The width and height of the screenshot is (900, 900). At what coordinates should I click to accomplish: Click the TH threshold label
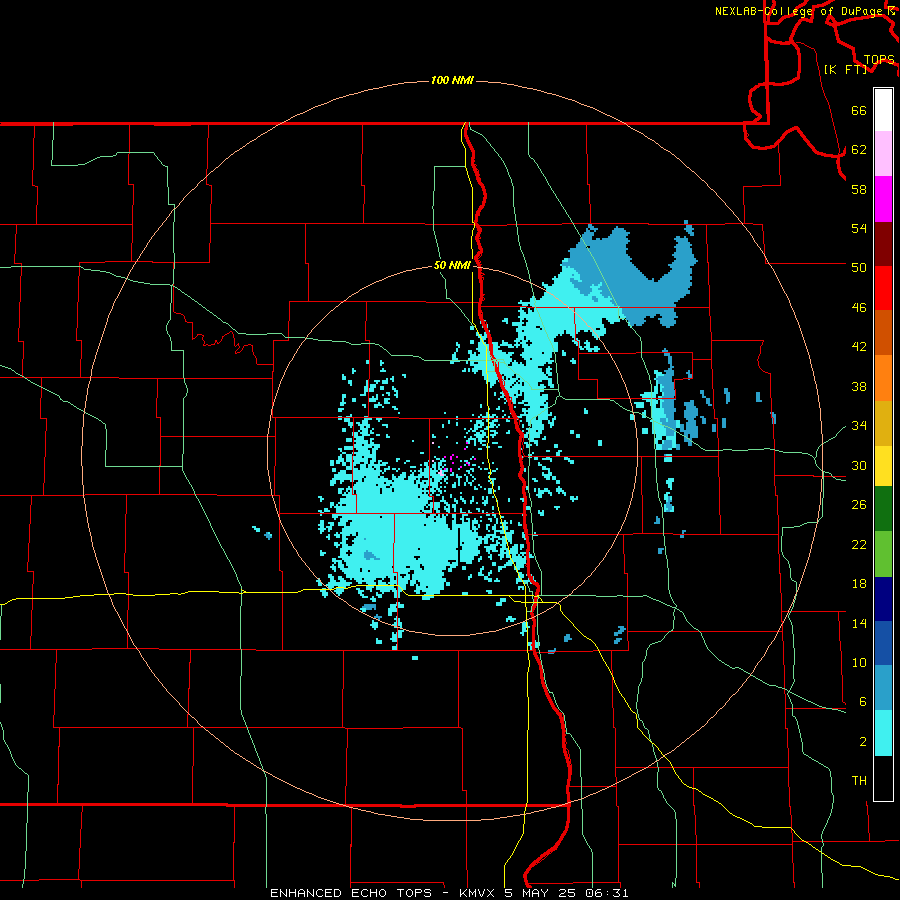pos(859,781)
